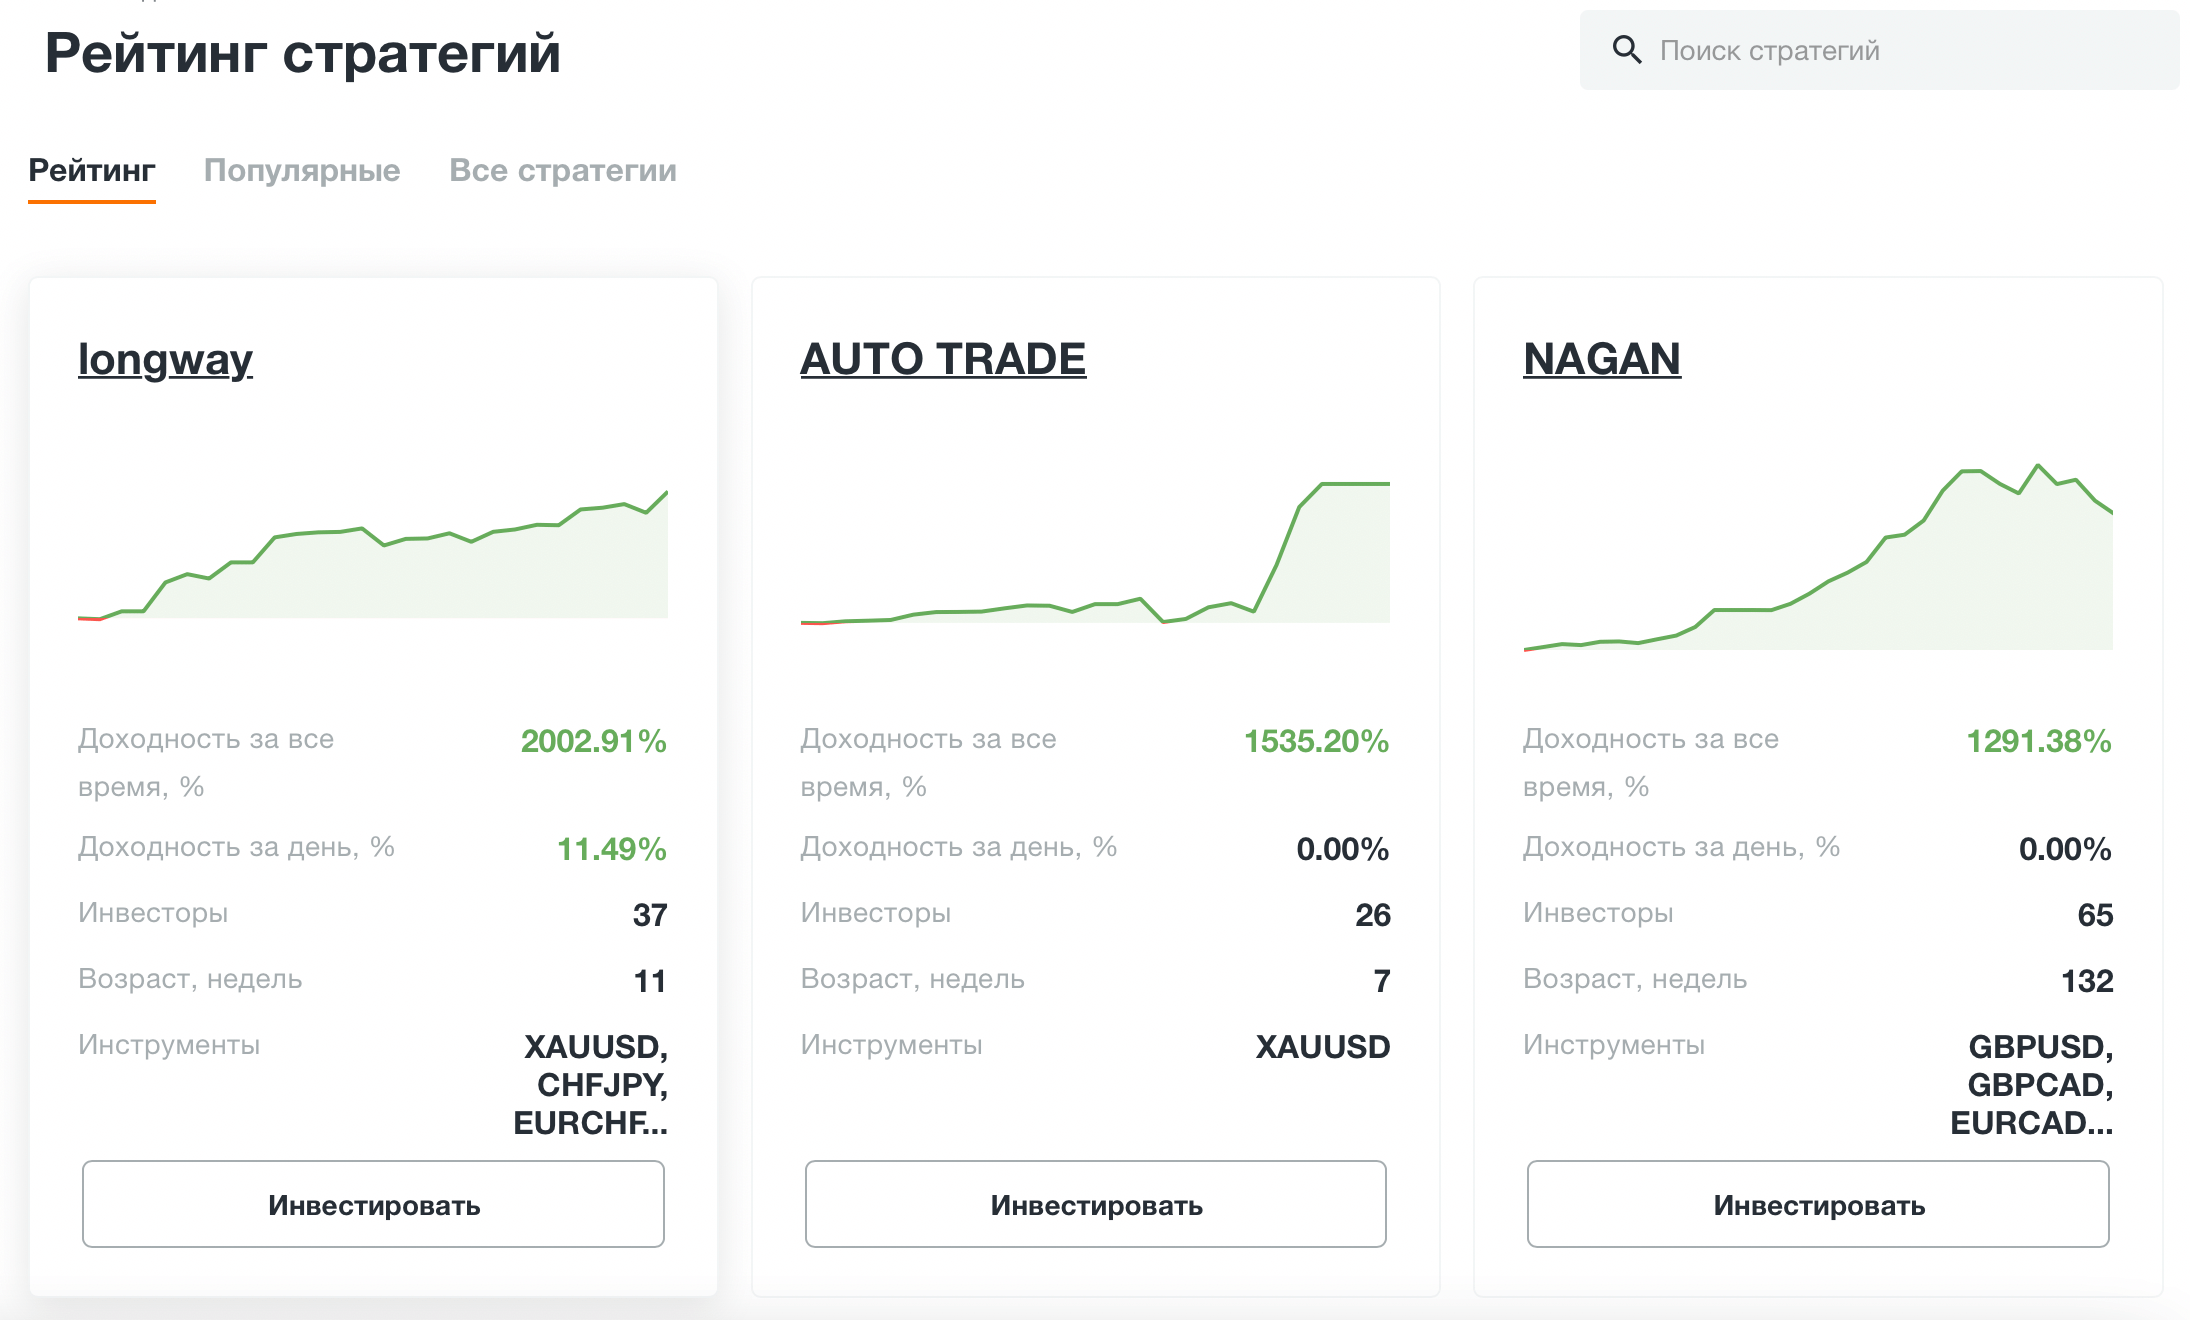Open the longway strategy link

point(165,359)
